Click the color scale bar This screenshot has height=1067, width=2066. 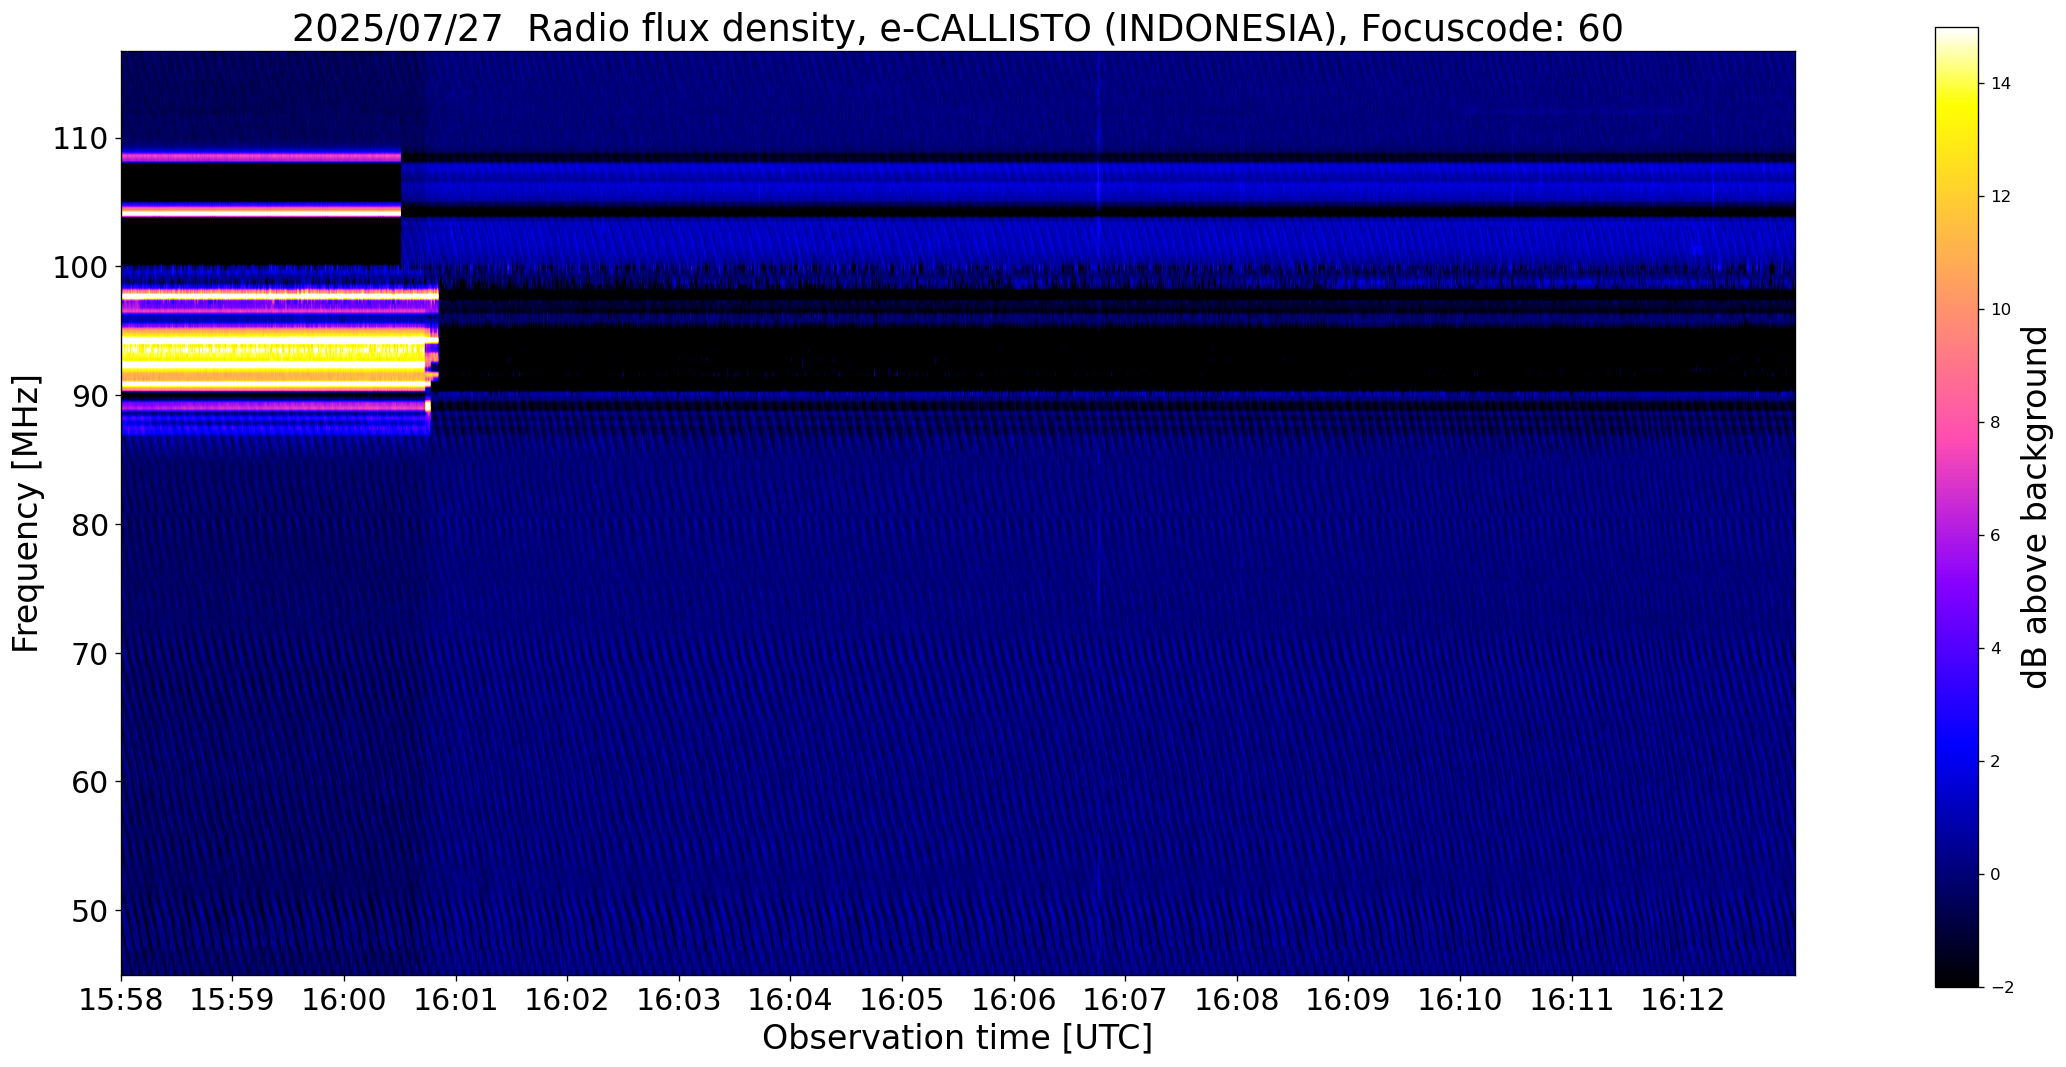pyautogui.click(x=1957, y=507)
